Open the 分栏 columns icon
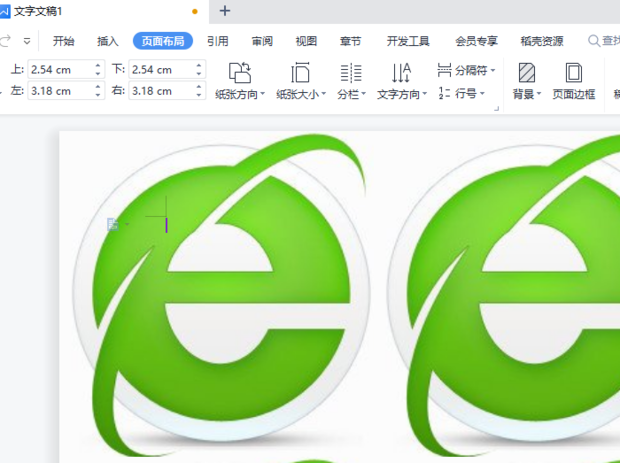620x463 pixels. 351,73
